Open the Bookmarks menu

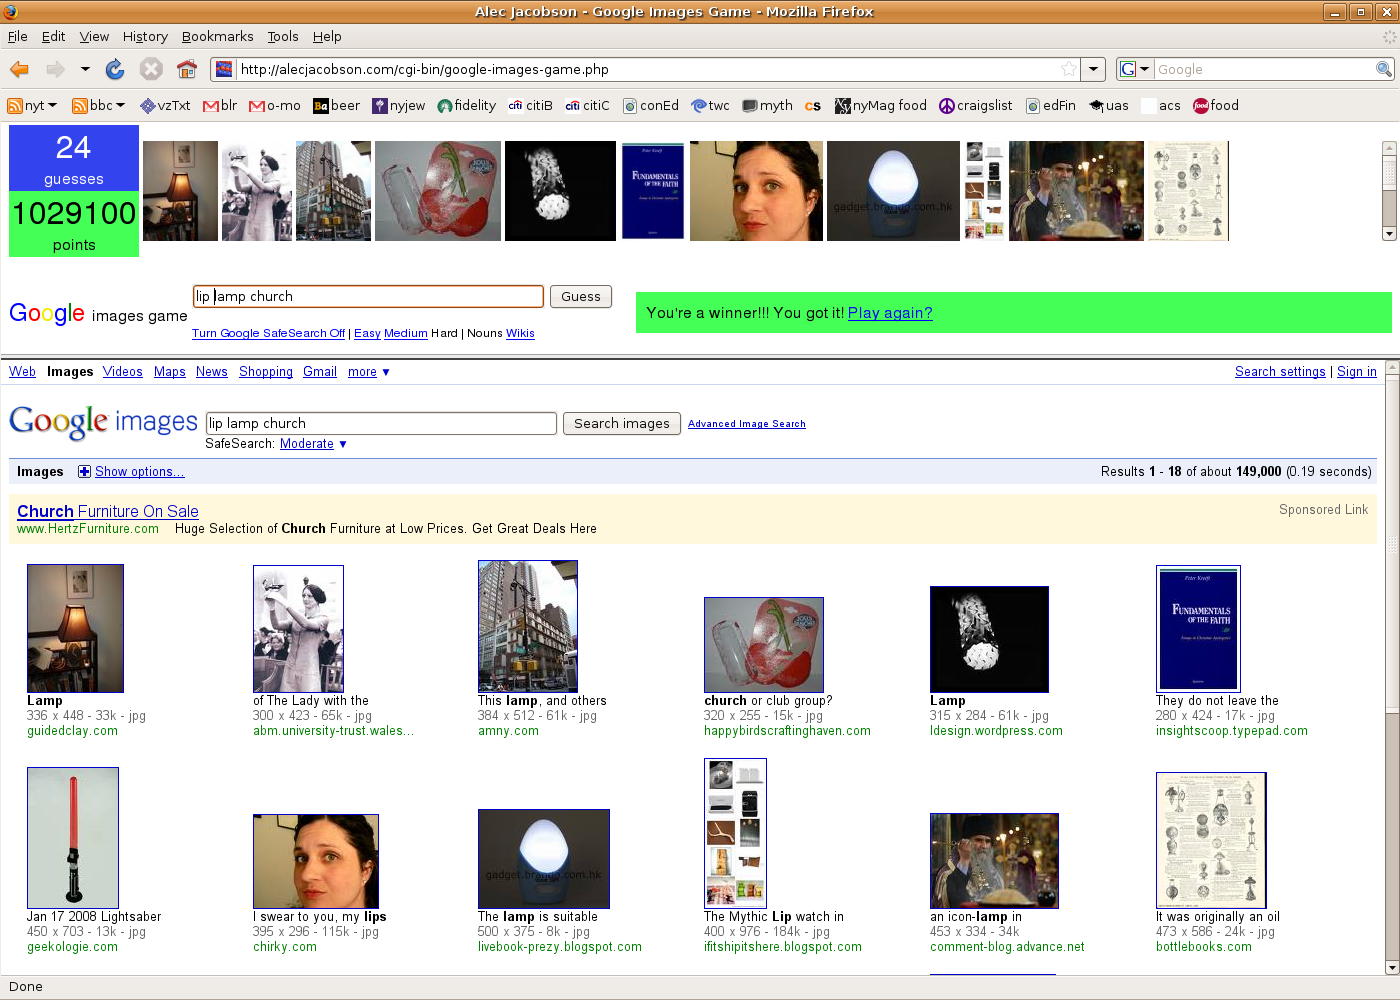(x=217, y=36)
